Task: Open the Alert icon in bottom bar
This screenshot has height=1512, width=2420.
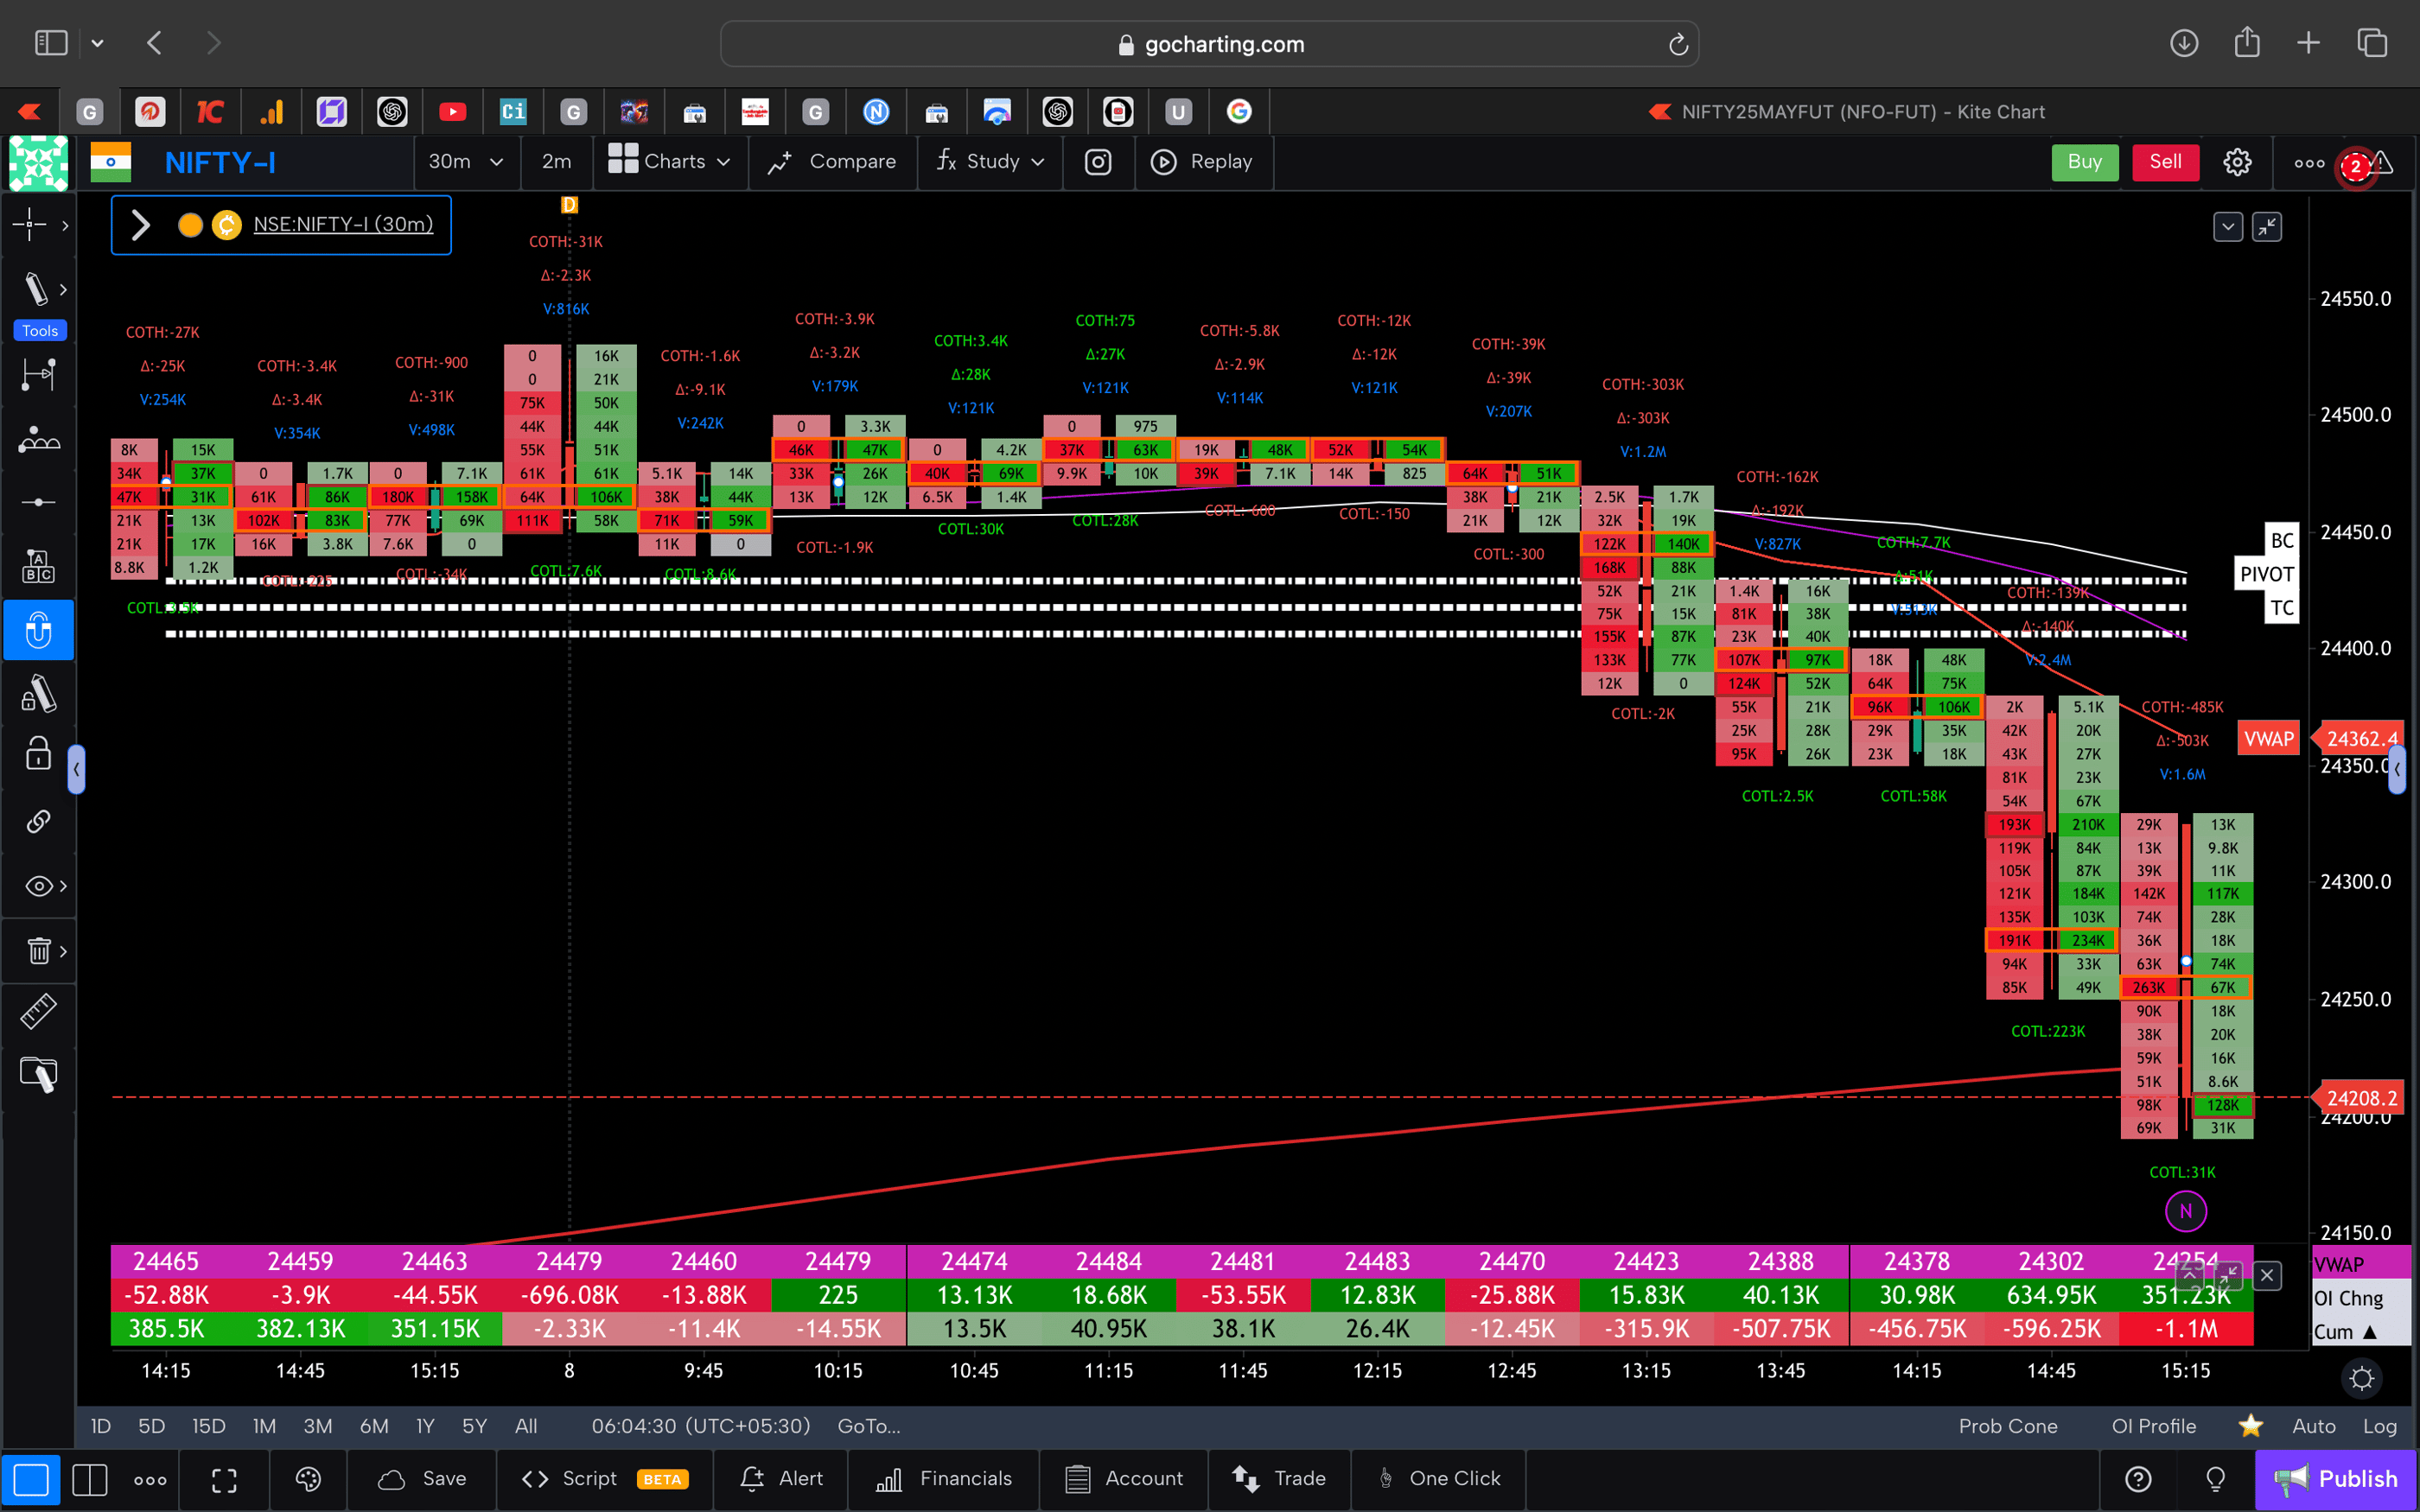Action: [x=781, y=1479]
